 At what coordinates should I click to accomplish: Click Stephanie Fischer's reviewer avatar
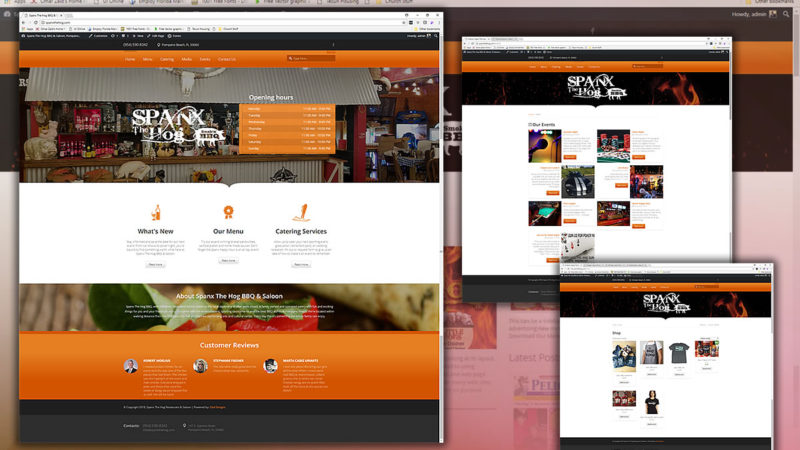(200, 366)
